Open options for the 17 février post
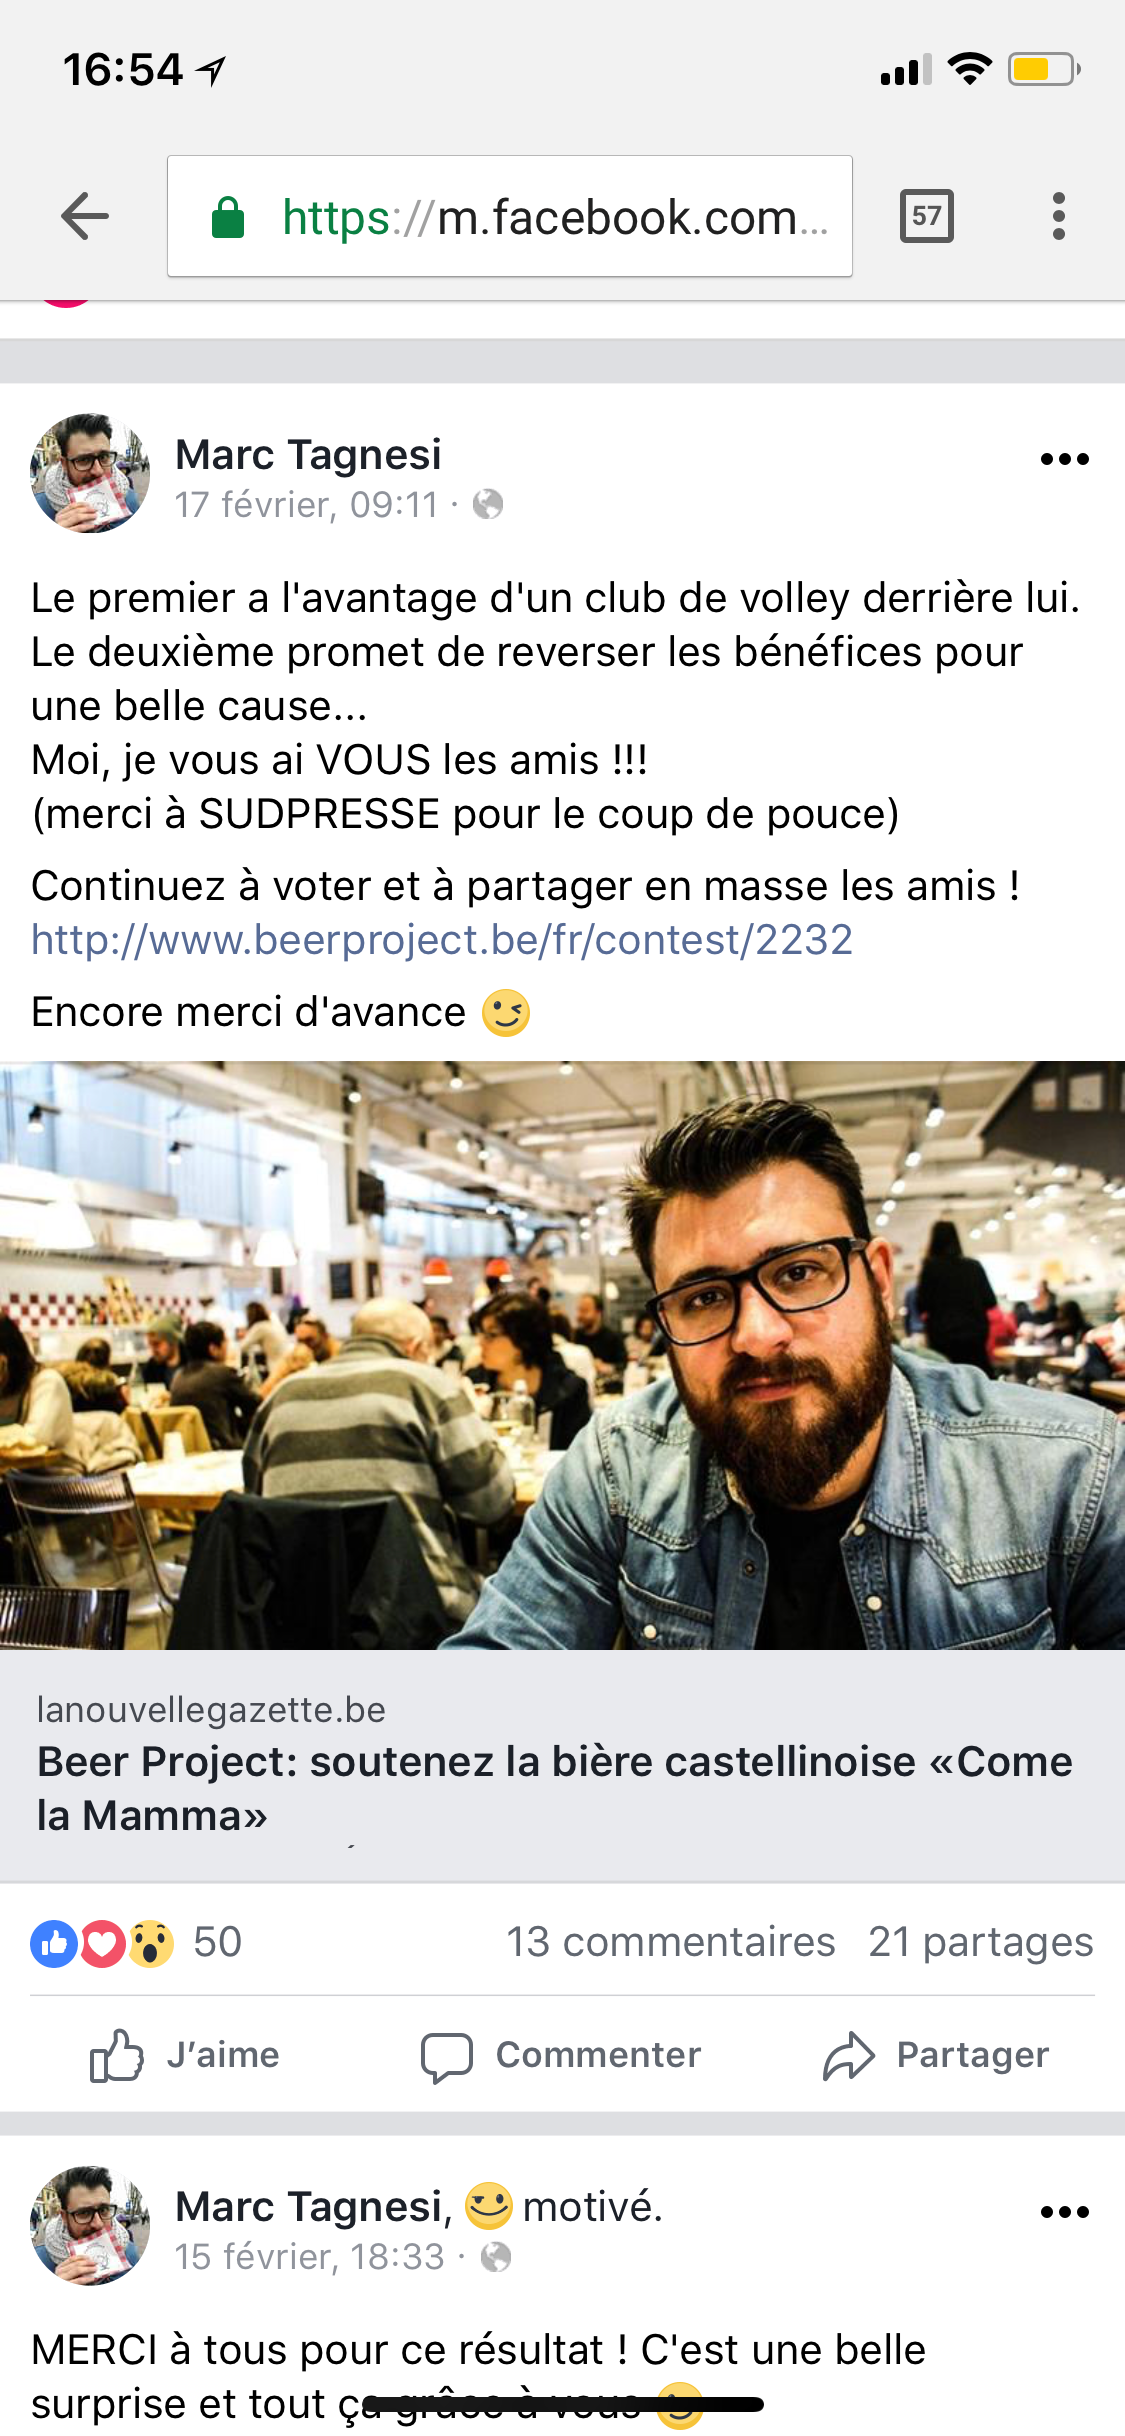1125x2436 pixels. 1064,459
